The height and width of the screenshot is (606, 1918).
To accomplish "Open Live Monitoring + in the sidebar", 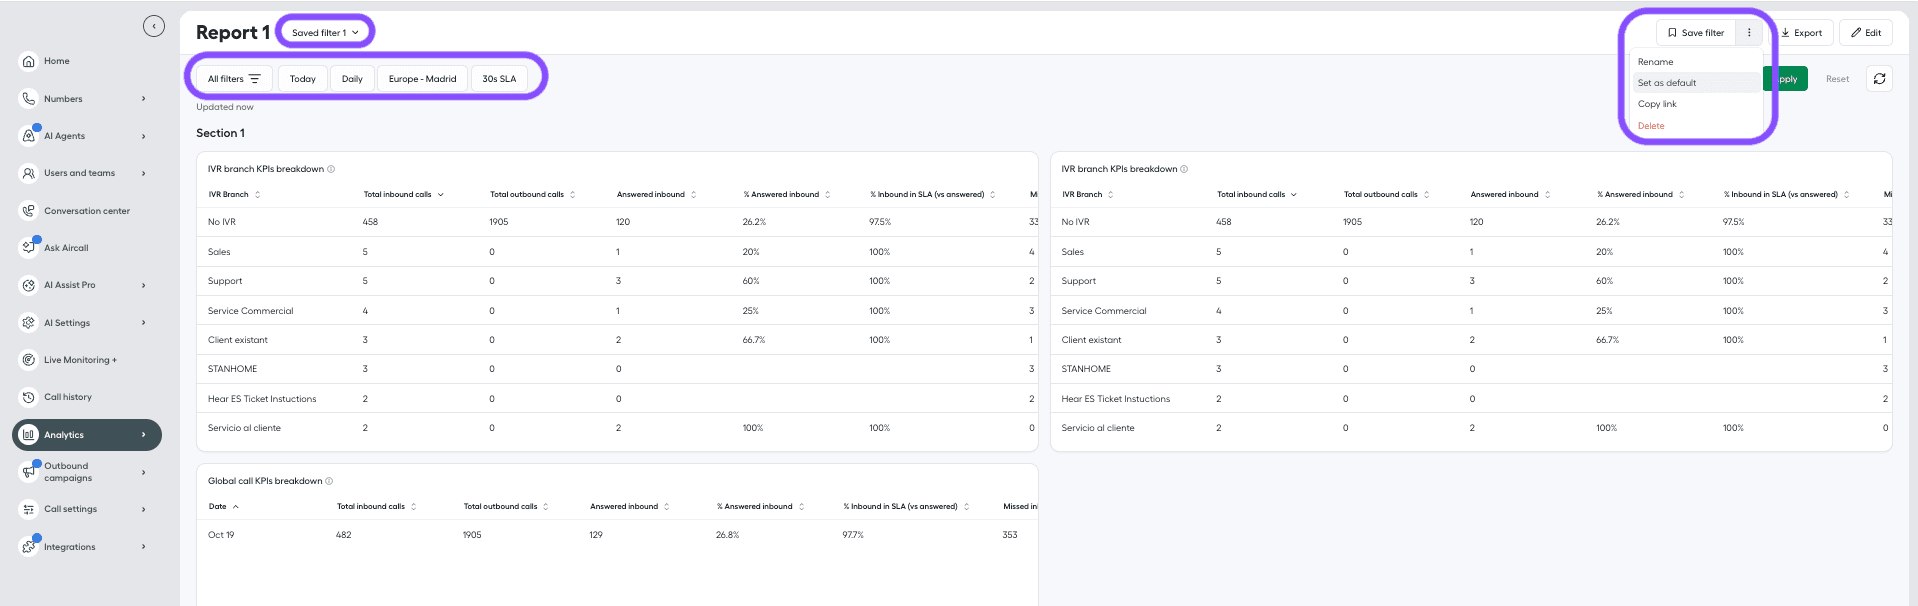I will point(80,360).
